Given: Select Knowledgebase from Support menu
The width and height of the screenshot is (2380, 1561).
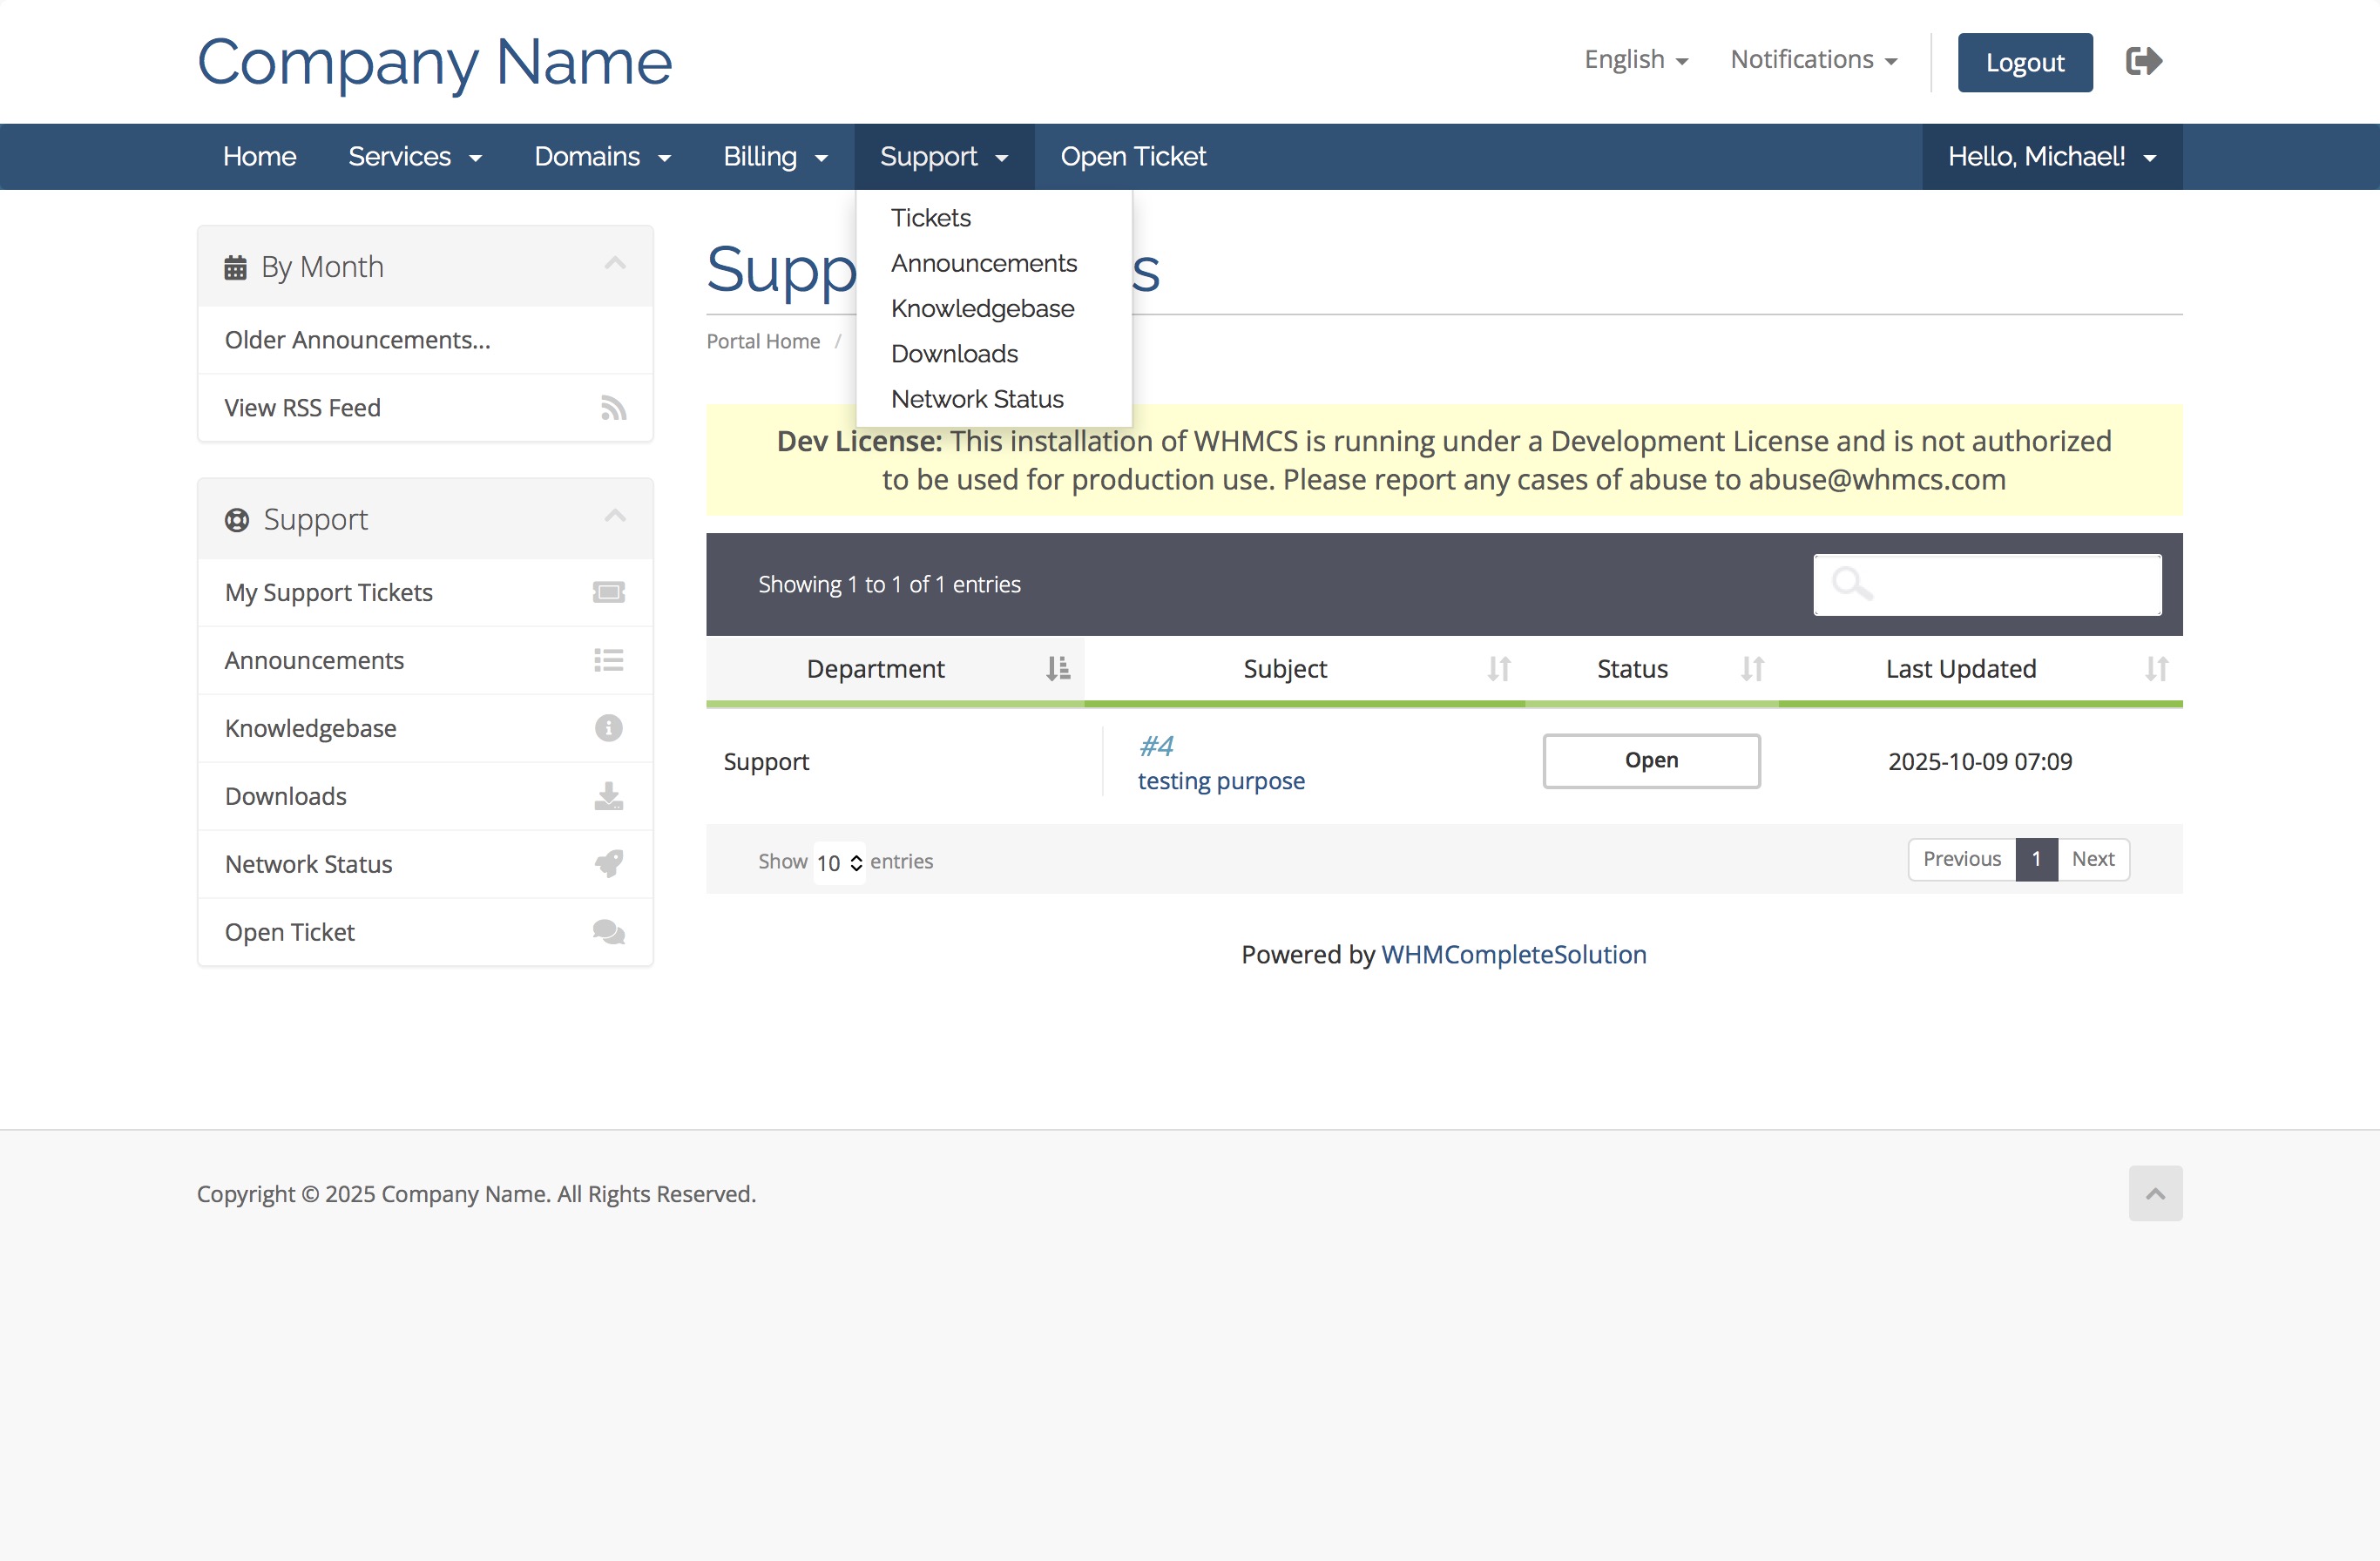Looking at the screenshot, I should tap(982, 309).
